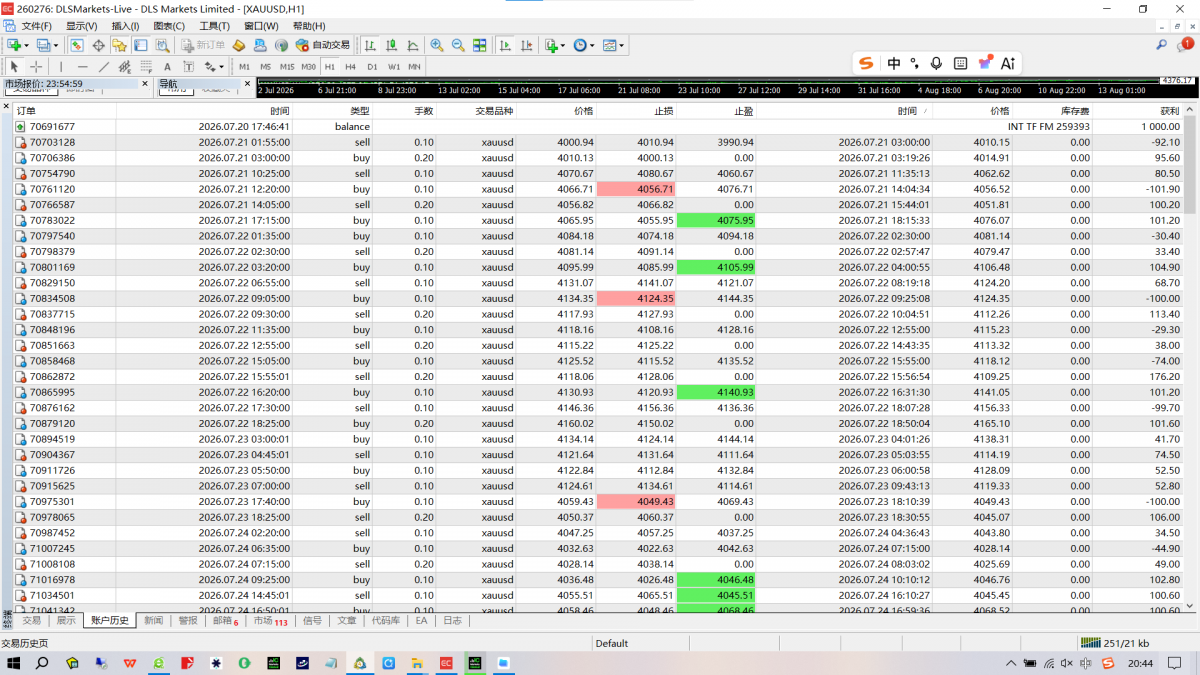Click the green-highlighted take profit 4075.95 cell
This screenshot has width=1200, height=675.
tap(716, 220)
